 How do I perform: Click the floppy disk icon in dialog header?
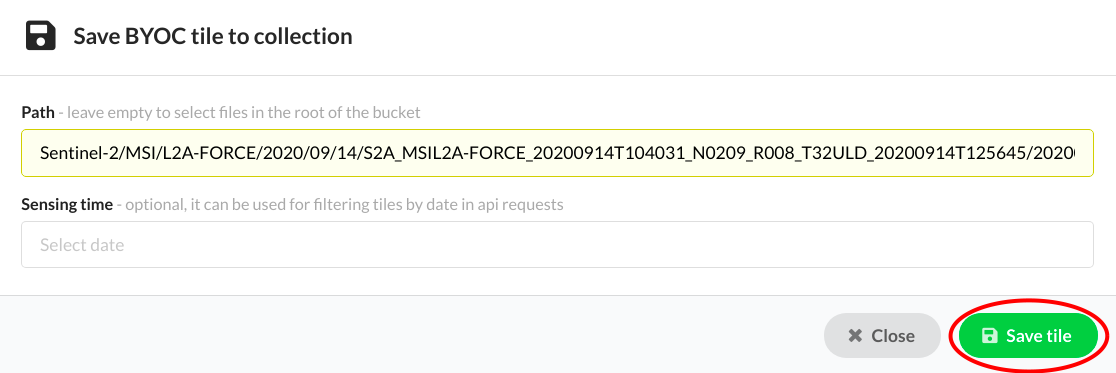click(x=41, y=36)
